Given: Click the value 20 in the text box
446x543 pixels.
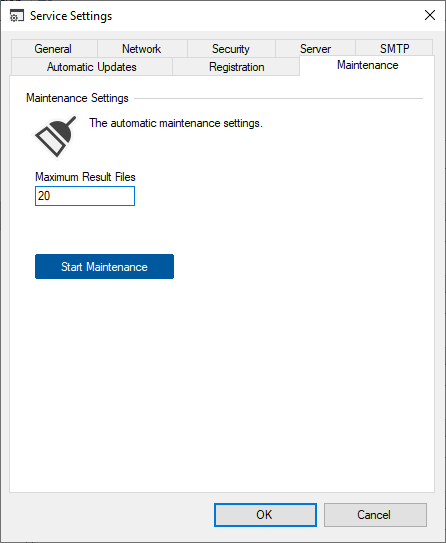Looking at the screenshot, I should (x=44, y=196).
